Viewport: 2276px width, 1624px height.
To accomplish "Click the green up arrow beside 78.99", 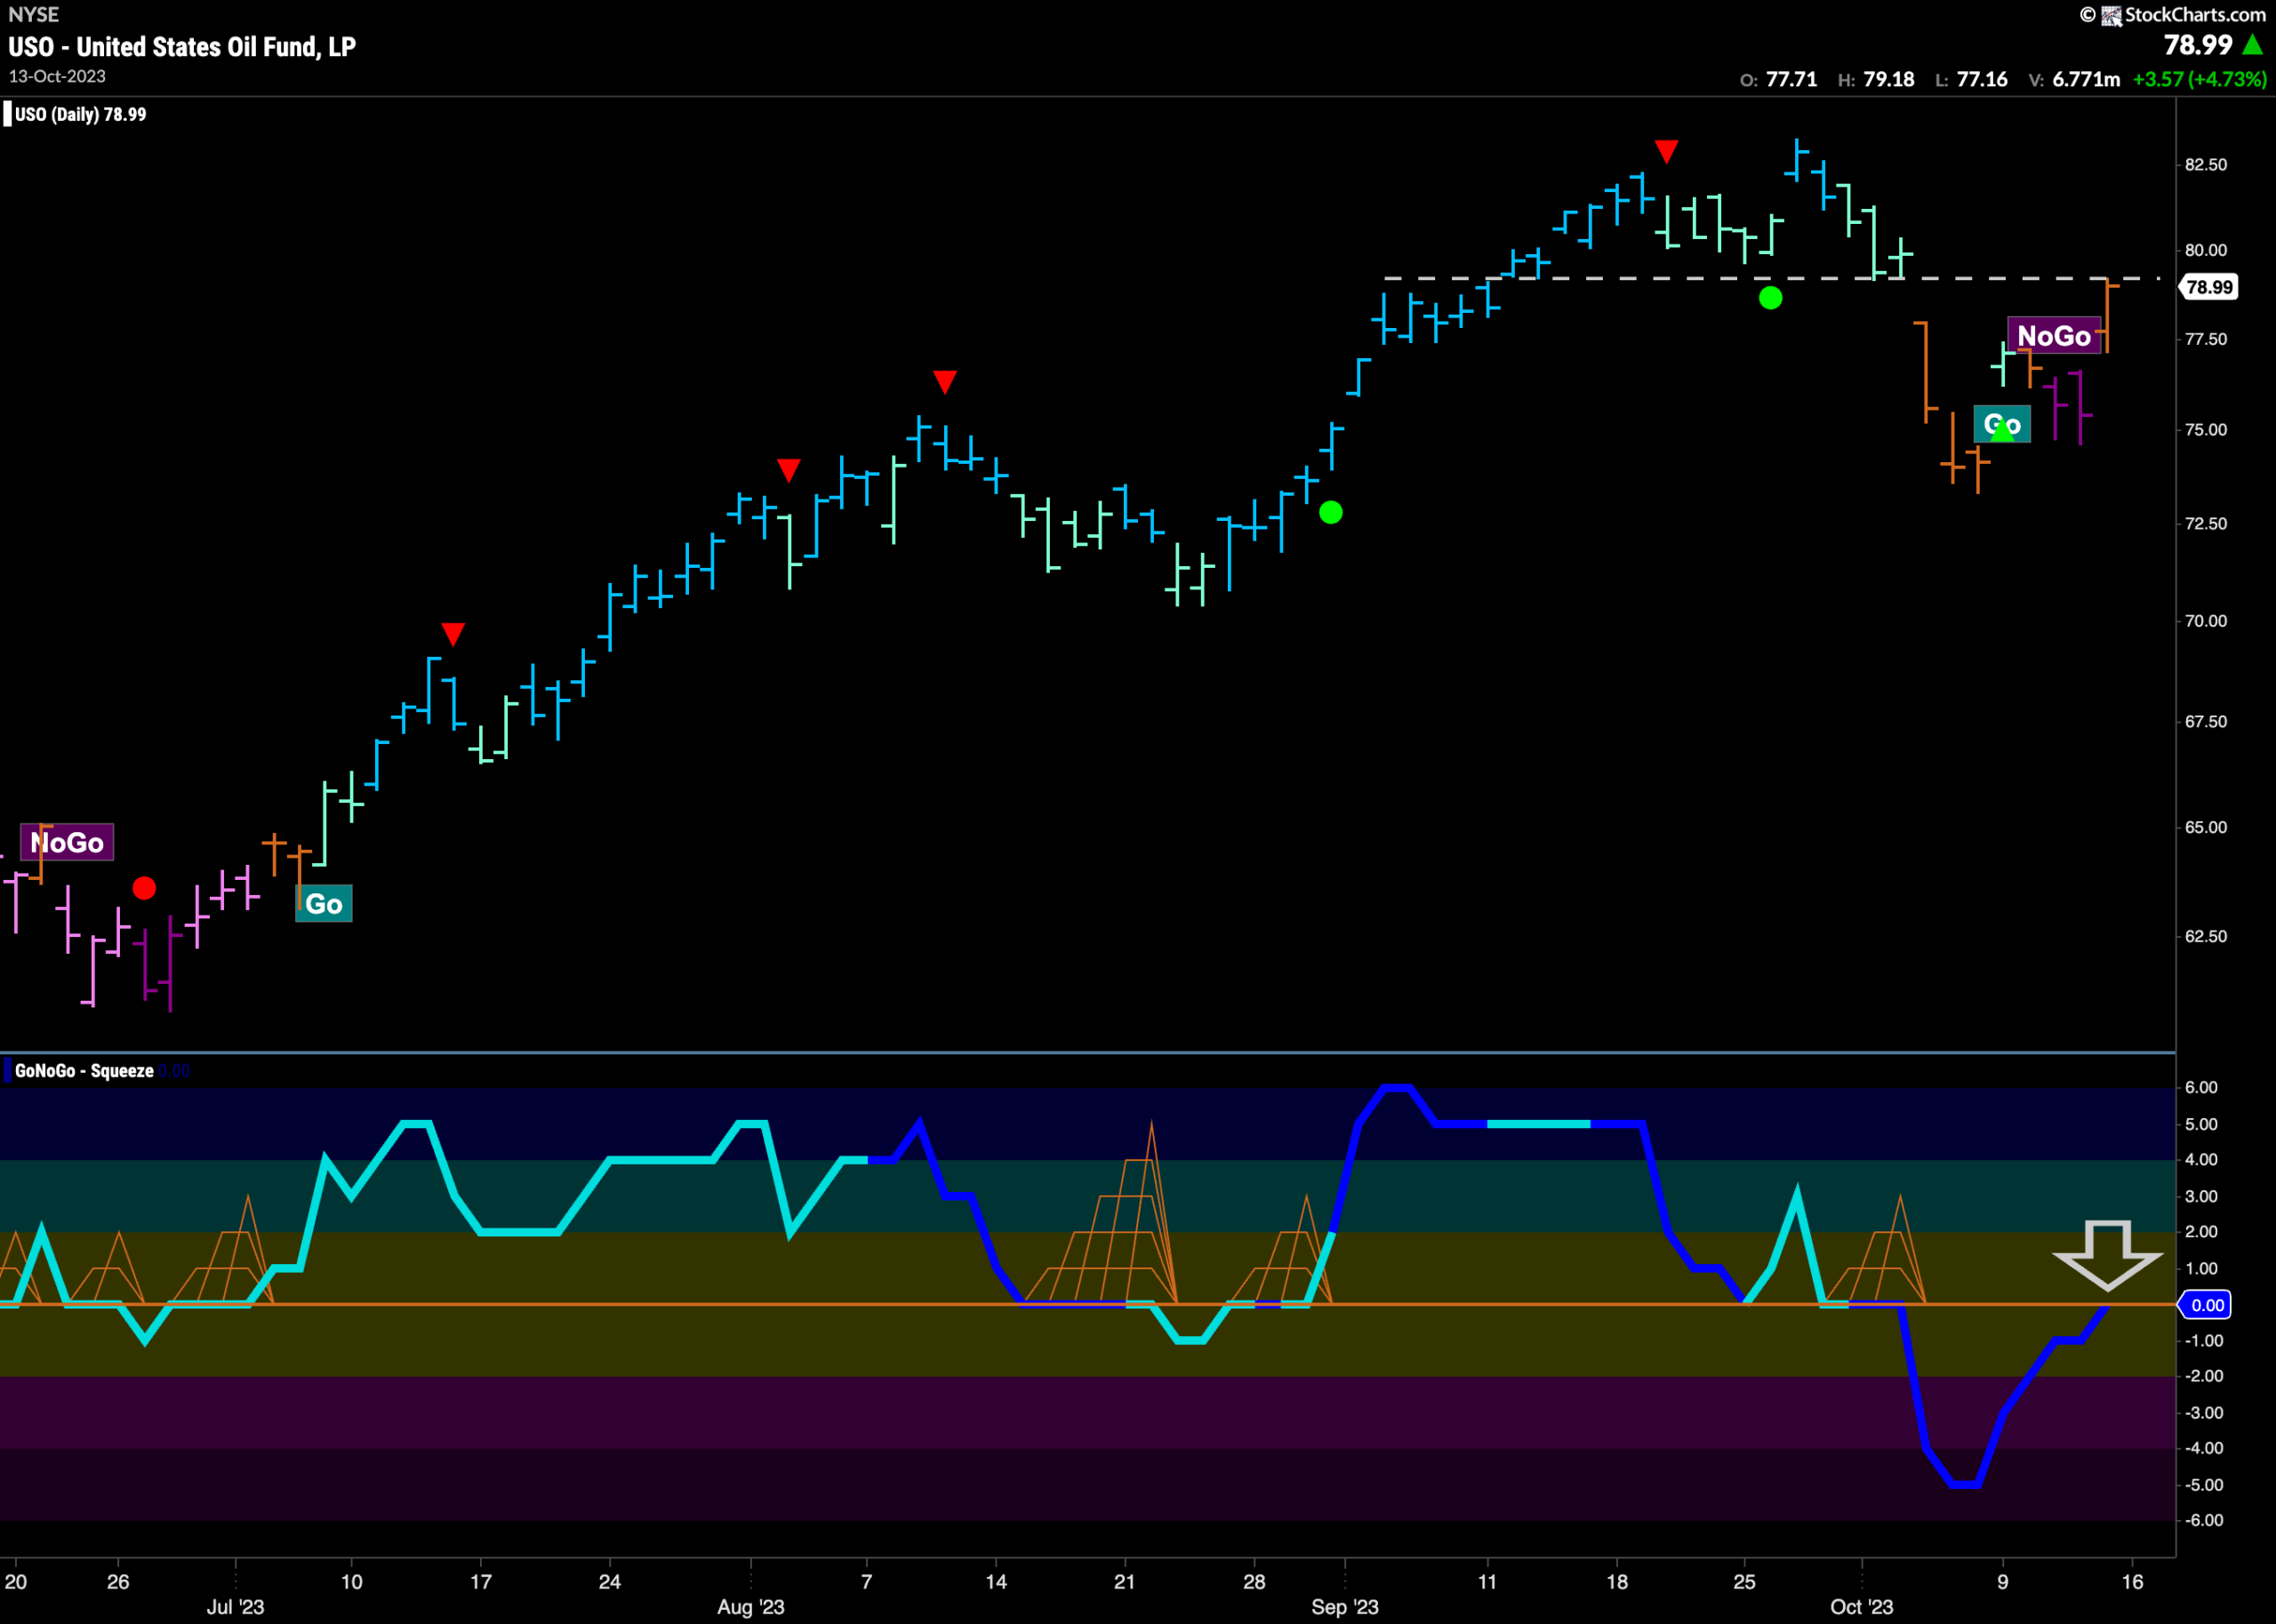I will click(2252, 45).
